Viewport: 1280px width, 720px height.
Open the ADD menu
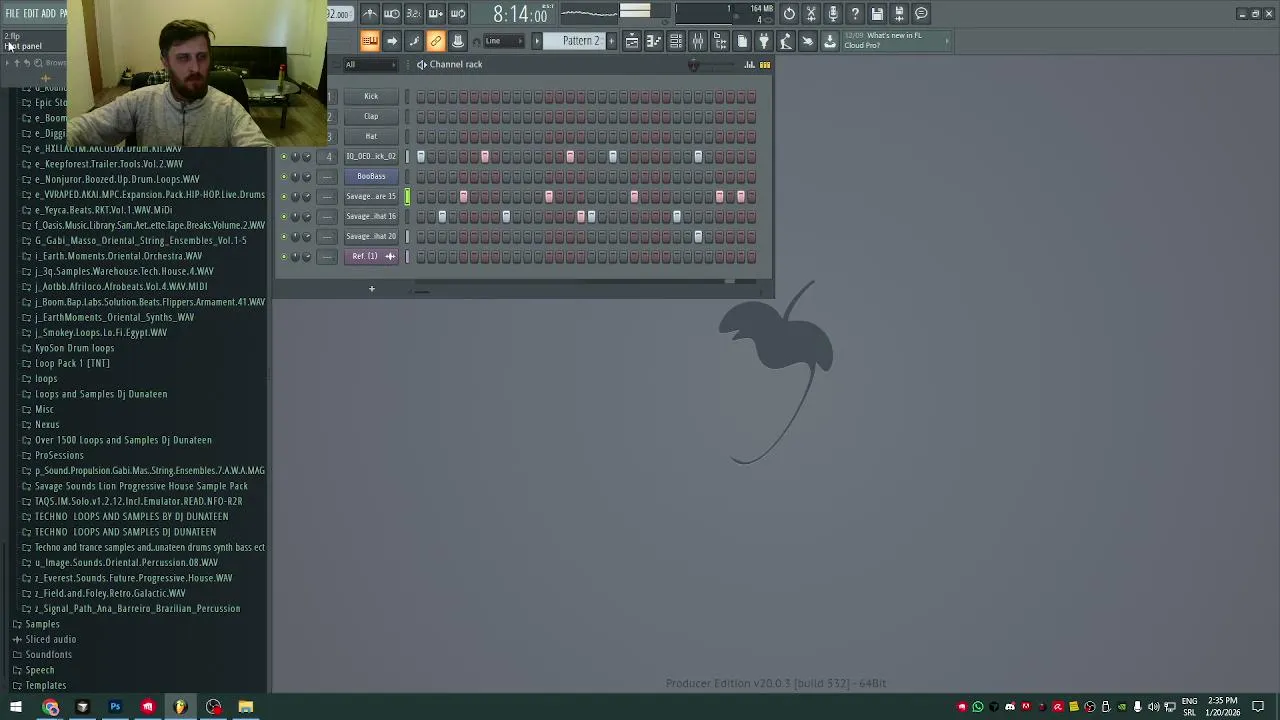coord(48,14)
